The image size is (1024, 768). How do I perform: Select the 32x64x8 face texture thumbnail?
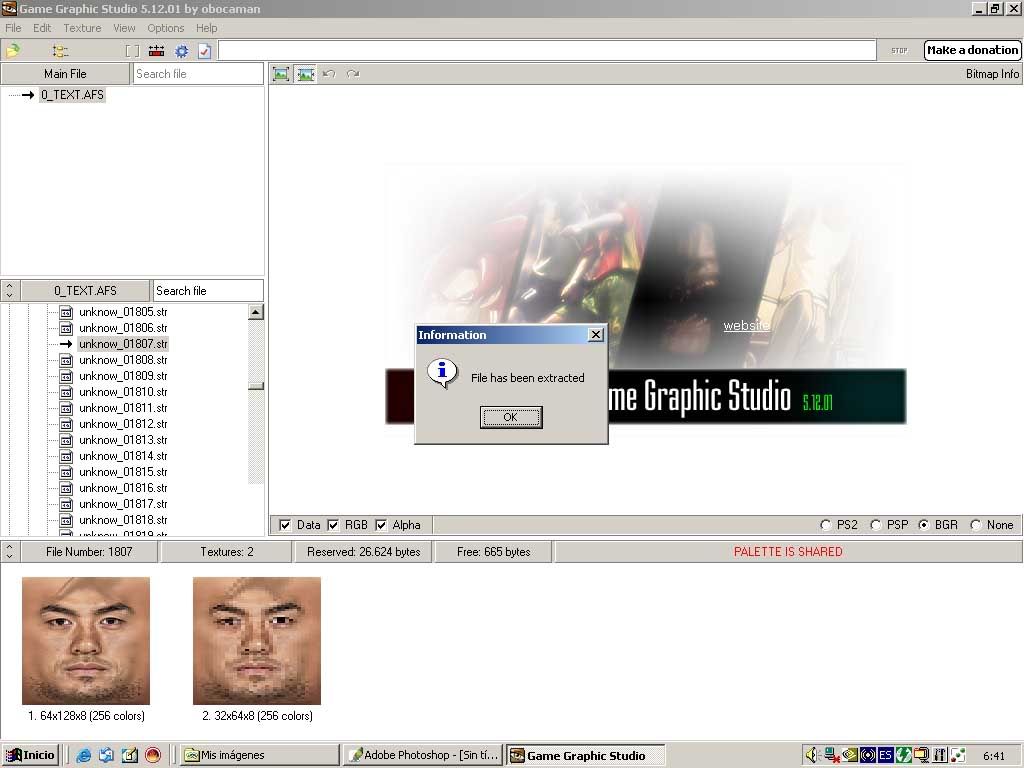(257, 641)
